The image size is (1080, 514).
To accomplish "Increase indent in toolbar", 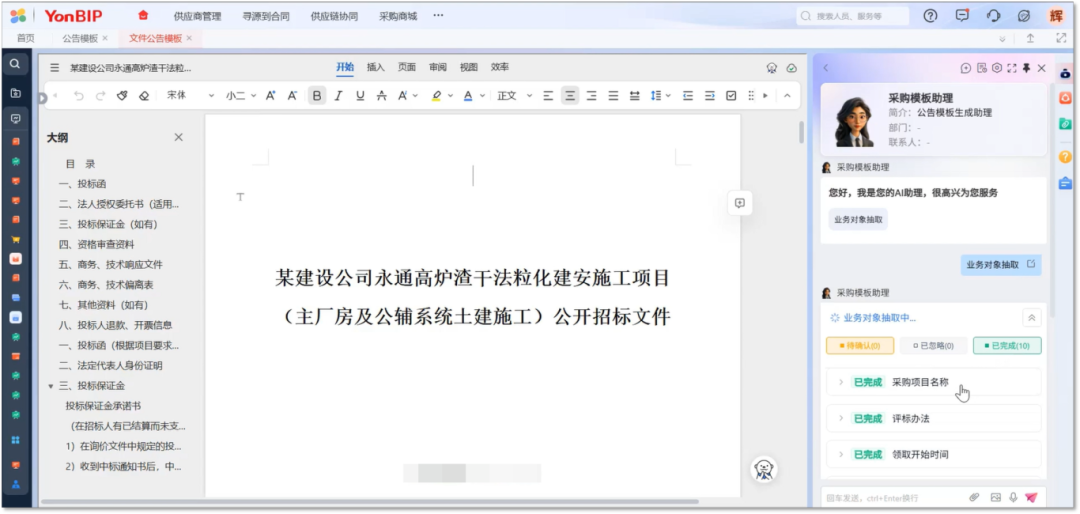I will 709,96.
